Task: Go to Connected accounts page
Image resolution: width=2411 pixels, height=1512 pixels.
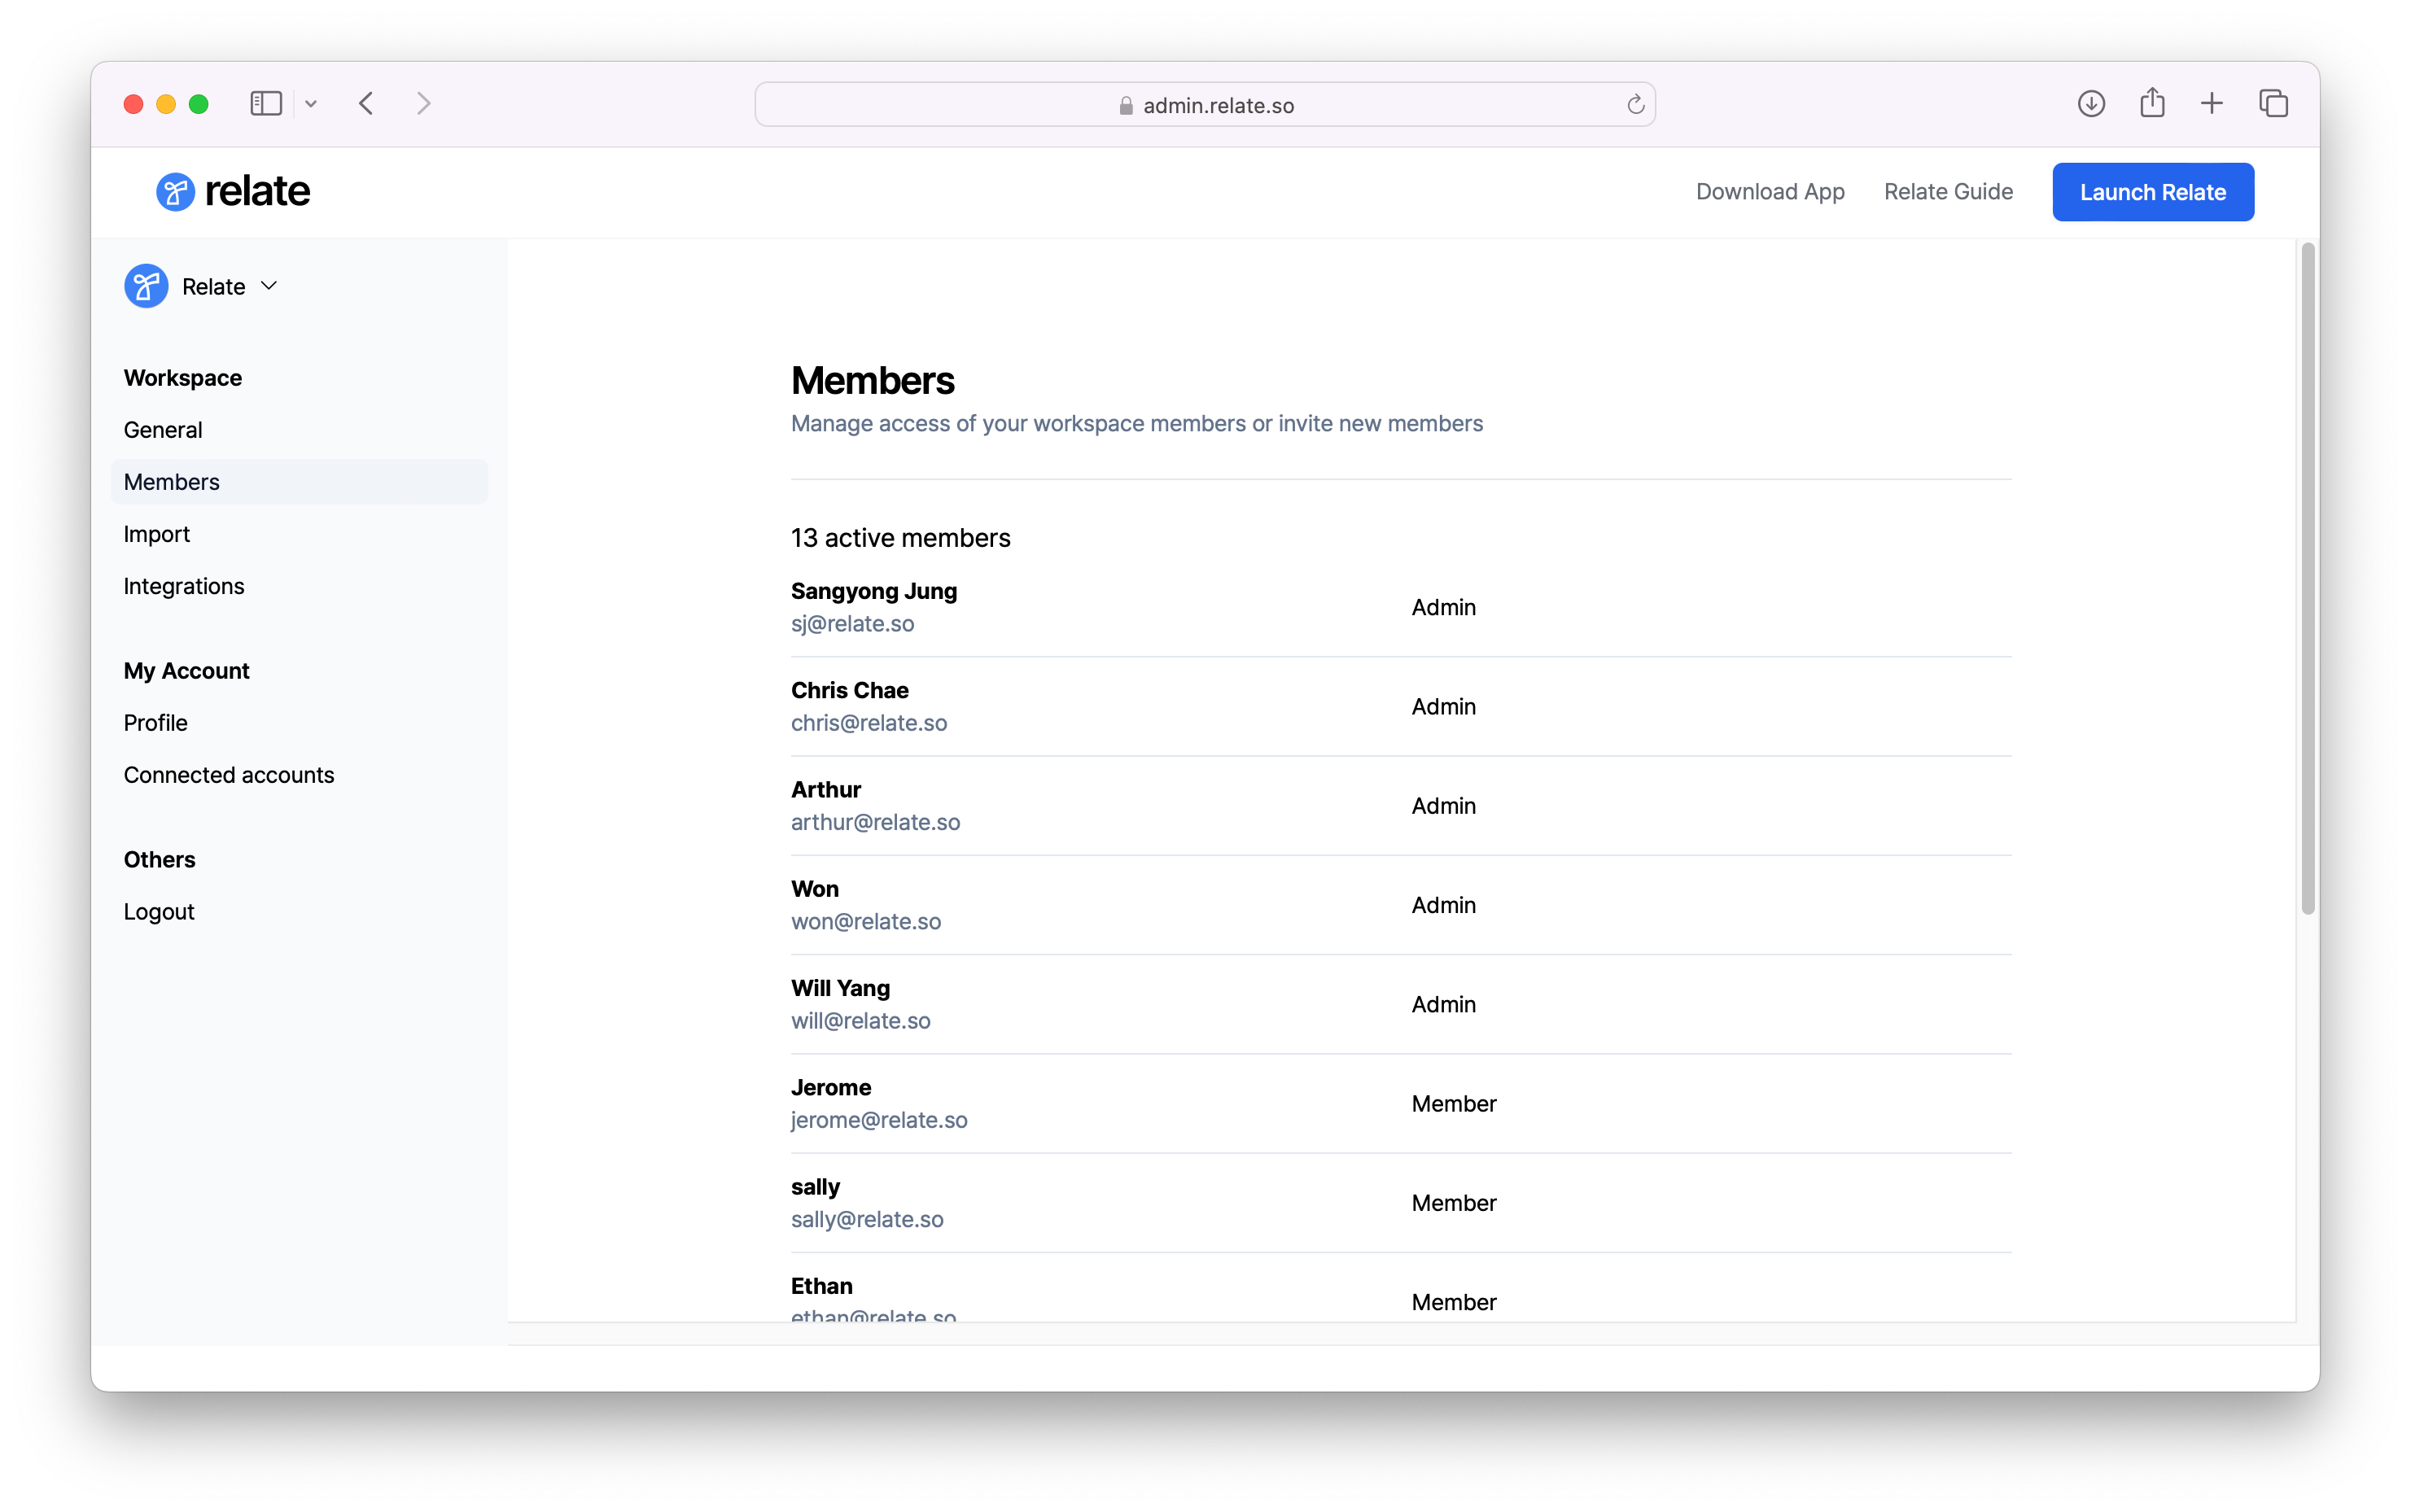Action: [229, 775]
